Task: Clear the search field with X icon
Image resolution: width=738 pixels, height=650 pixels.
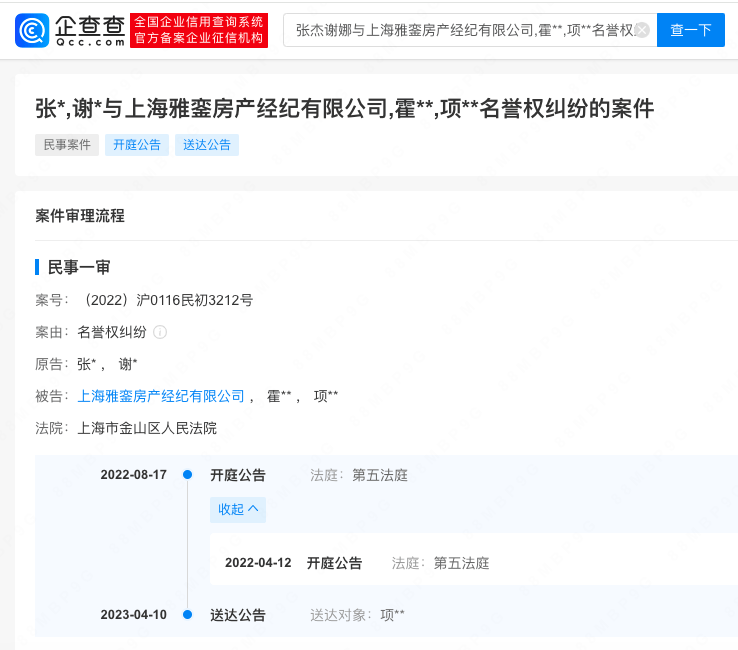Action: (x=642, y=30)
